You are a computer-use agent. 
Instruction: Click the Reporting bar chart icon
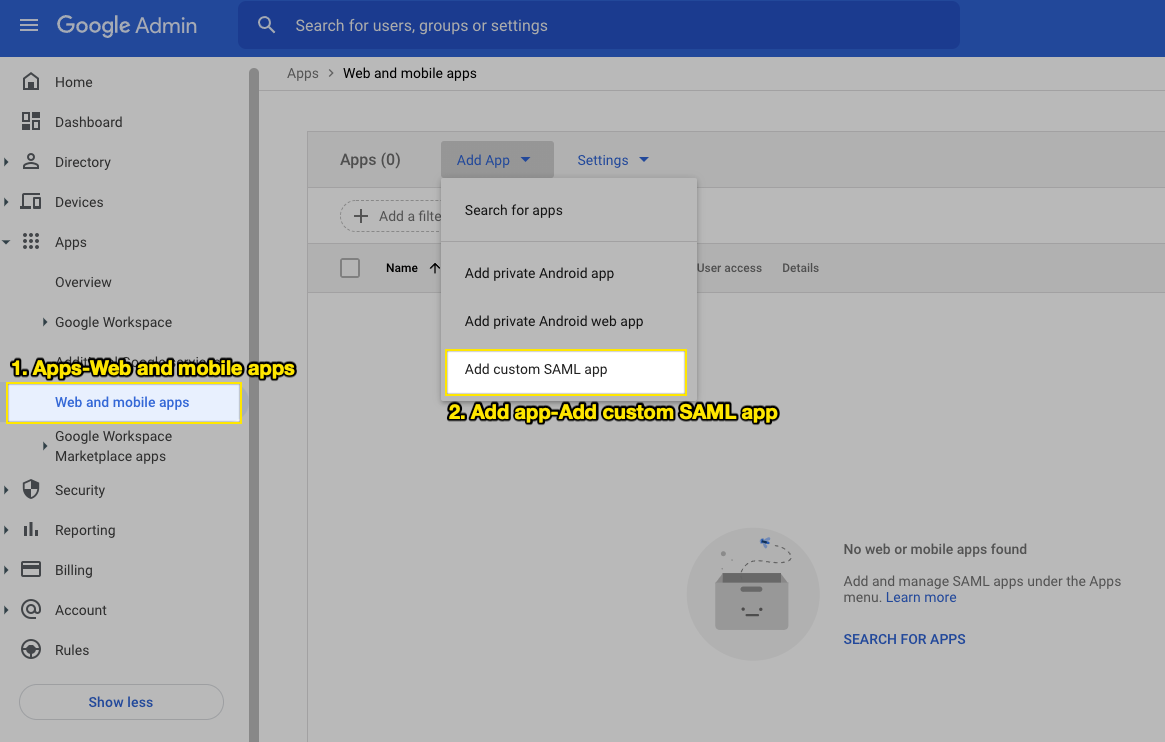click(30, 530)
